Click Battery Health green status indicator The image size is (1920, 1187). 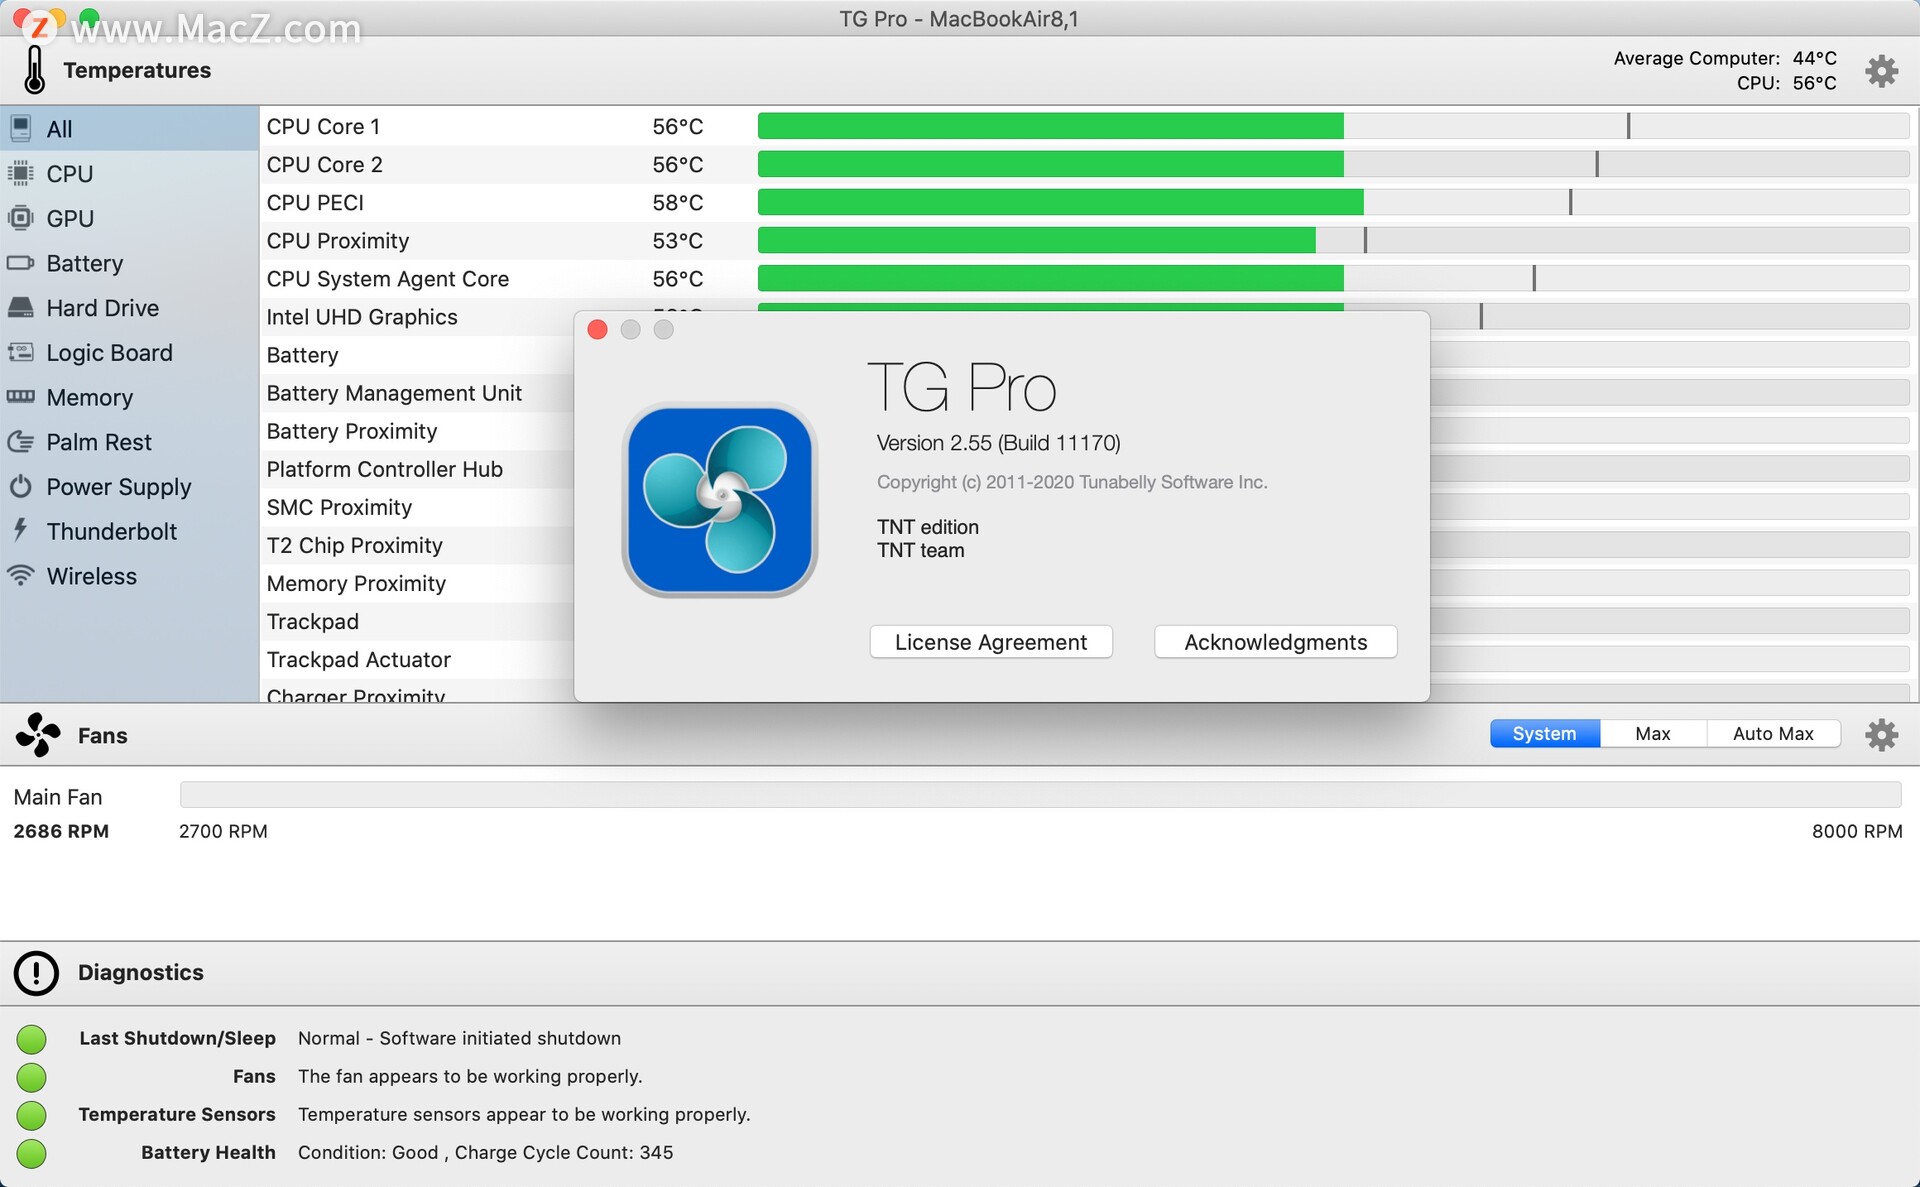tap(32, 1153)
